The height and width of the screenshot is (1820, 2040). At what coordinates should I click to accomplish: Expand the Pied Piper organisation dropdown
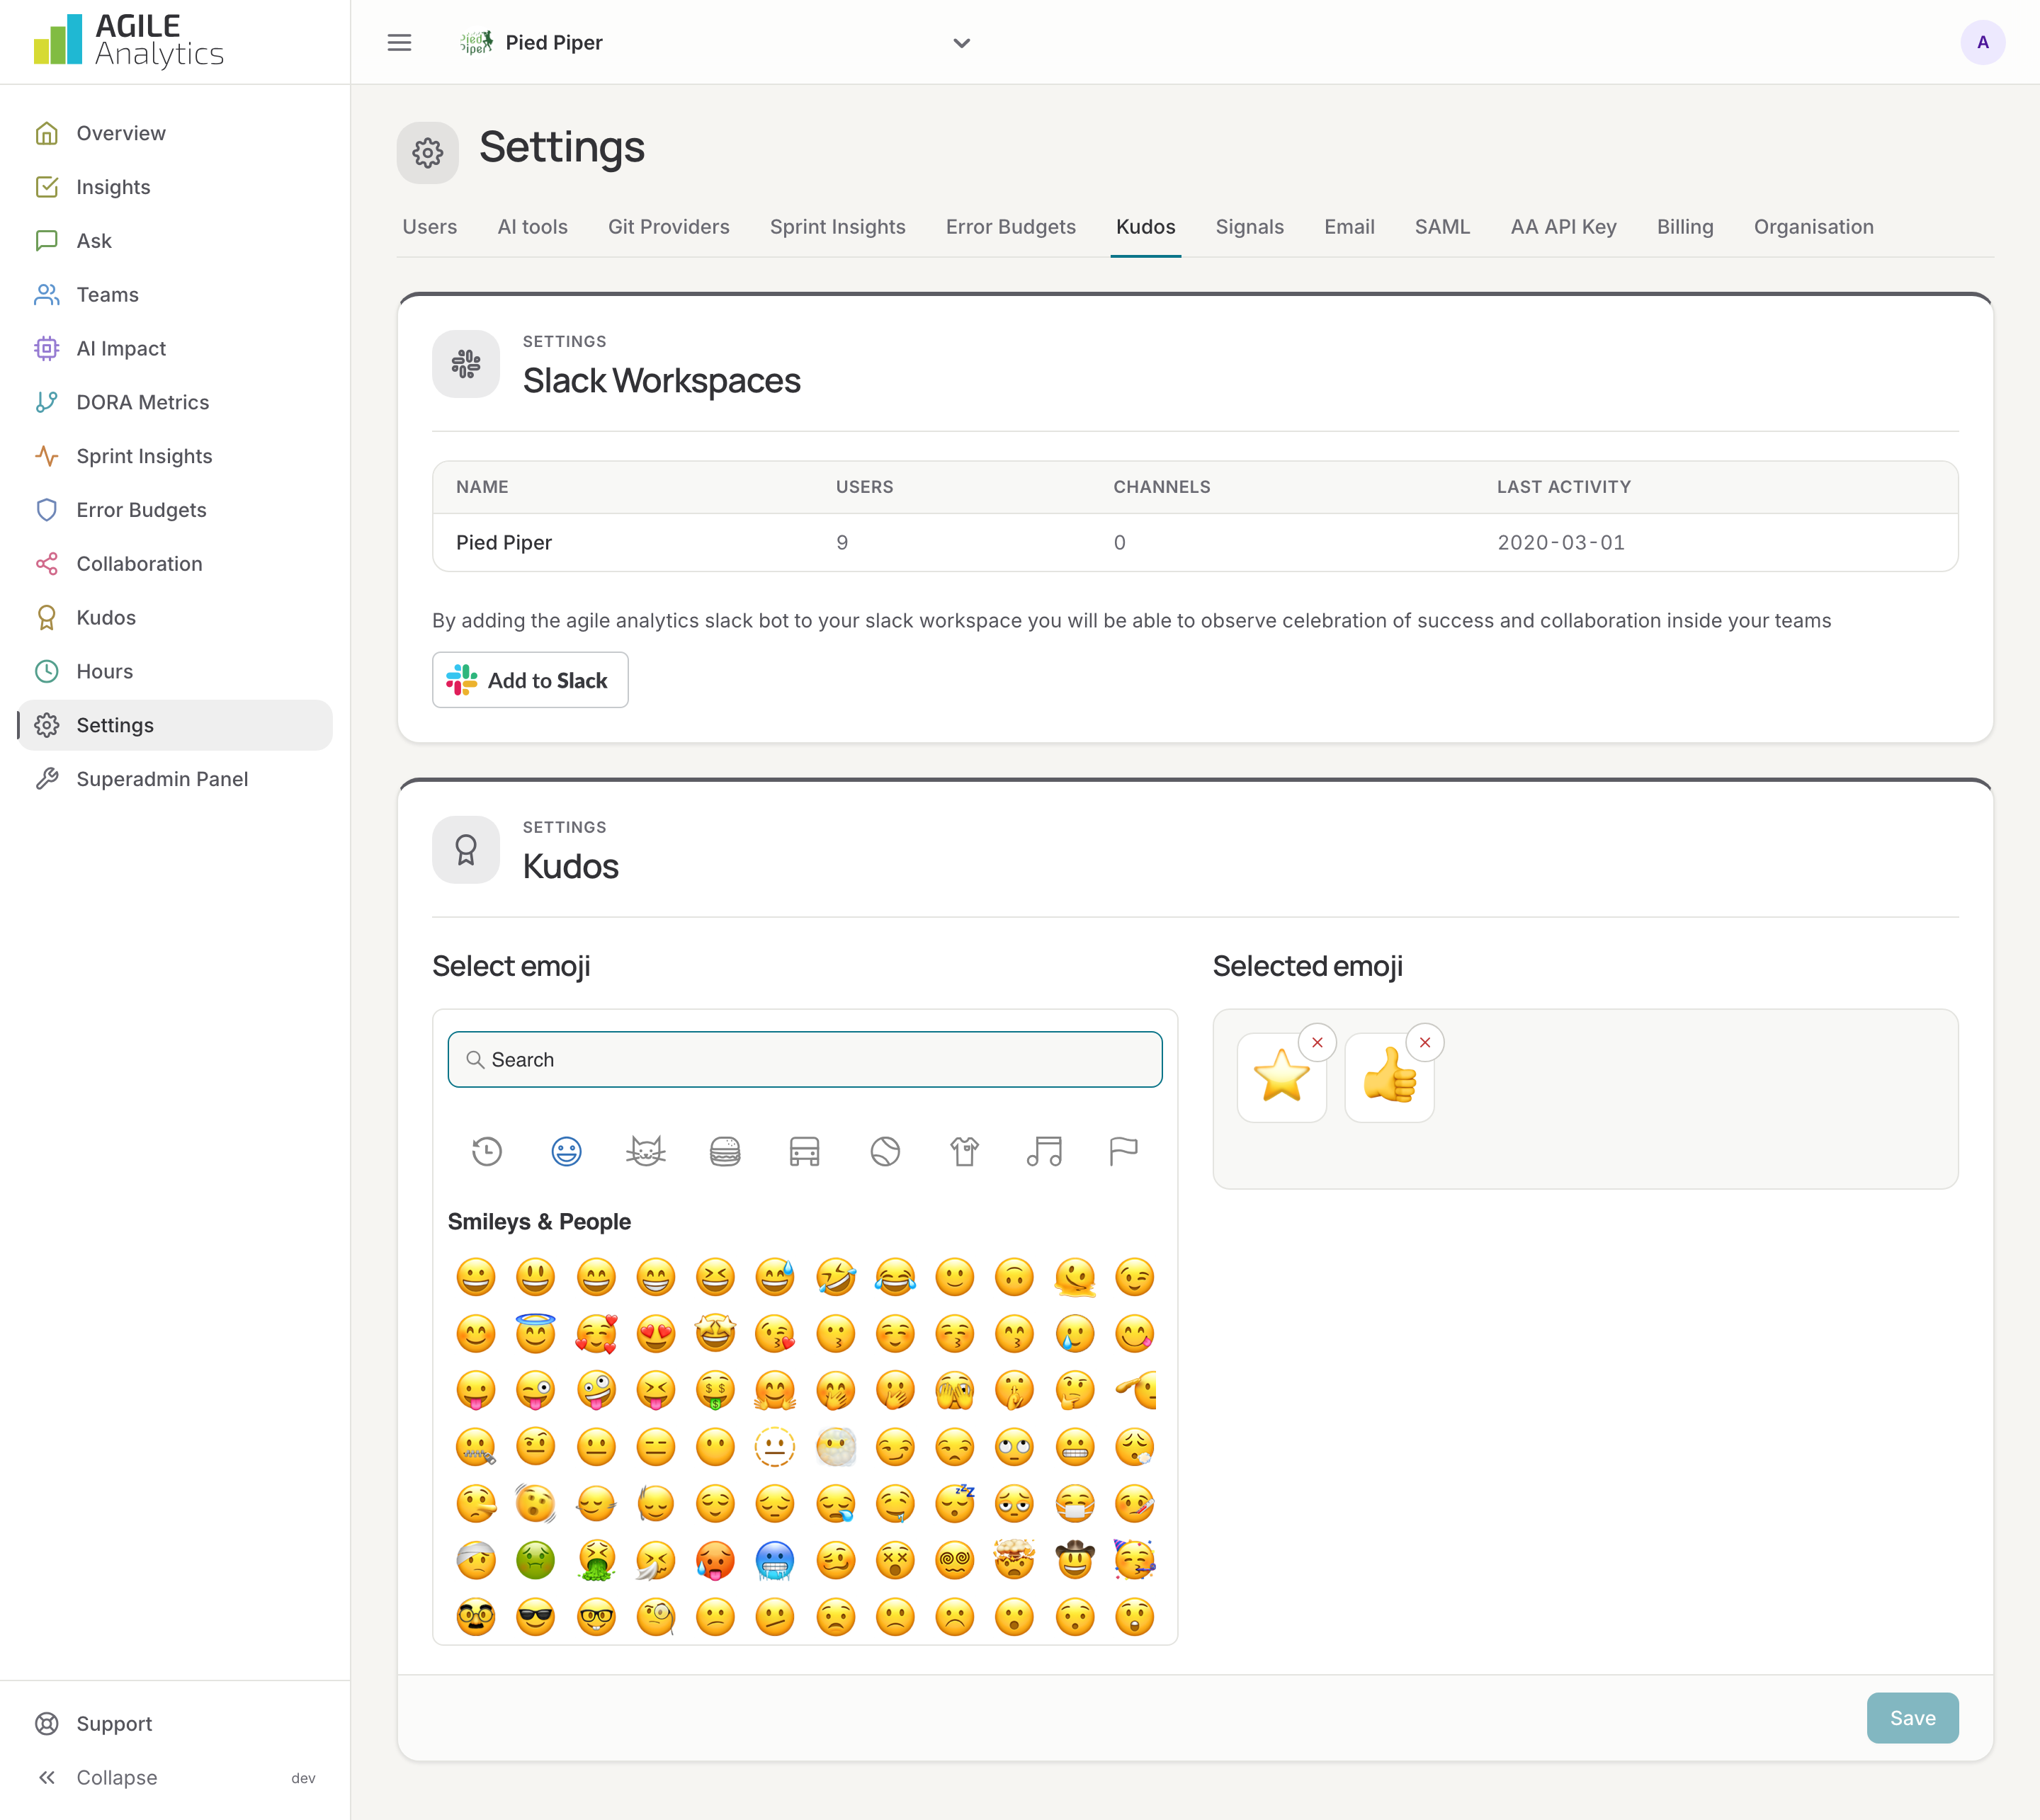click(715, 42)
